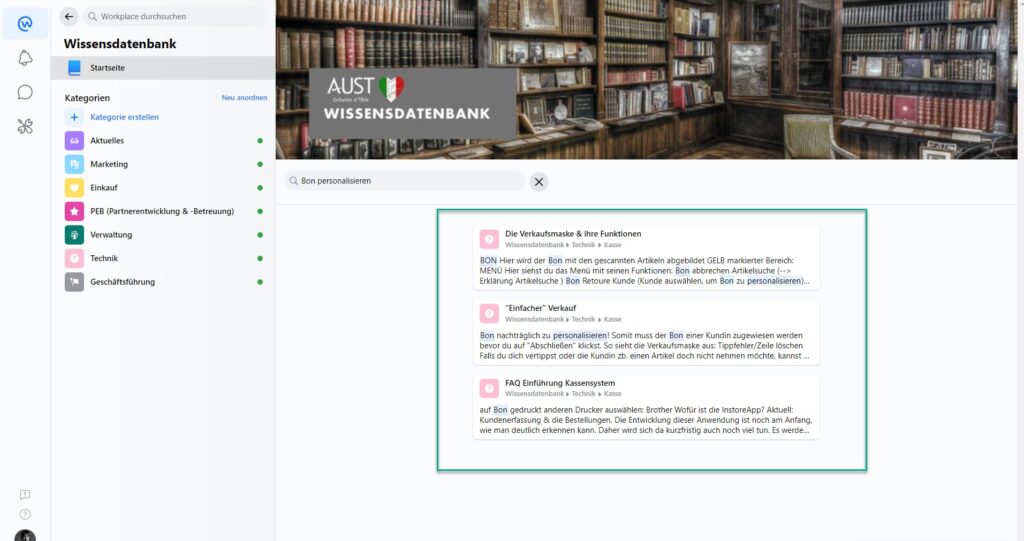1024x541 pixels.
Task: Open the notifications bell icon
Action: coord(25,58)
